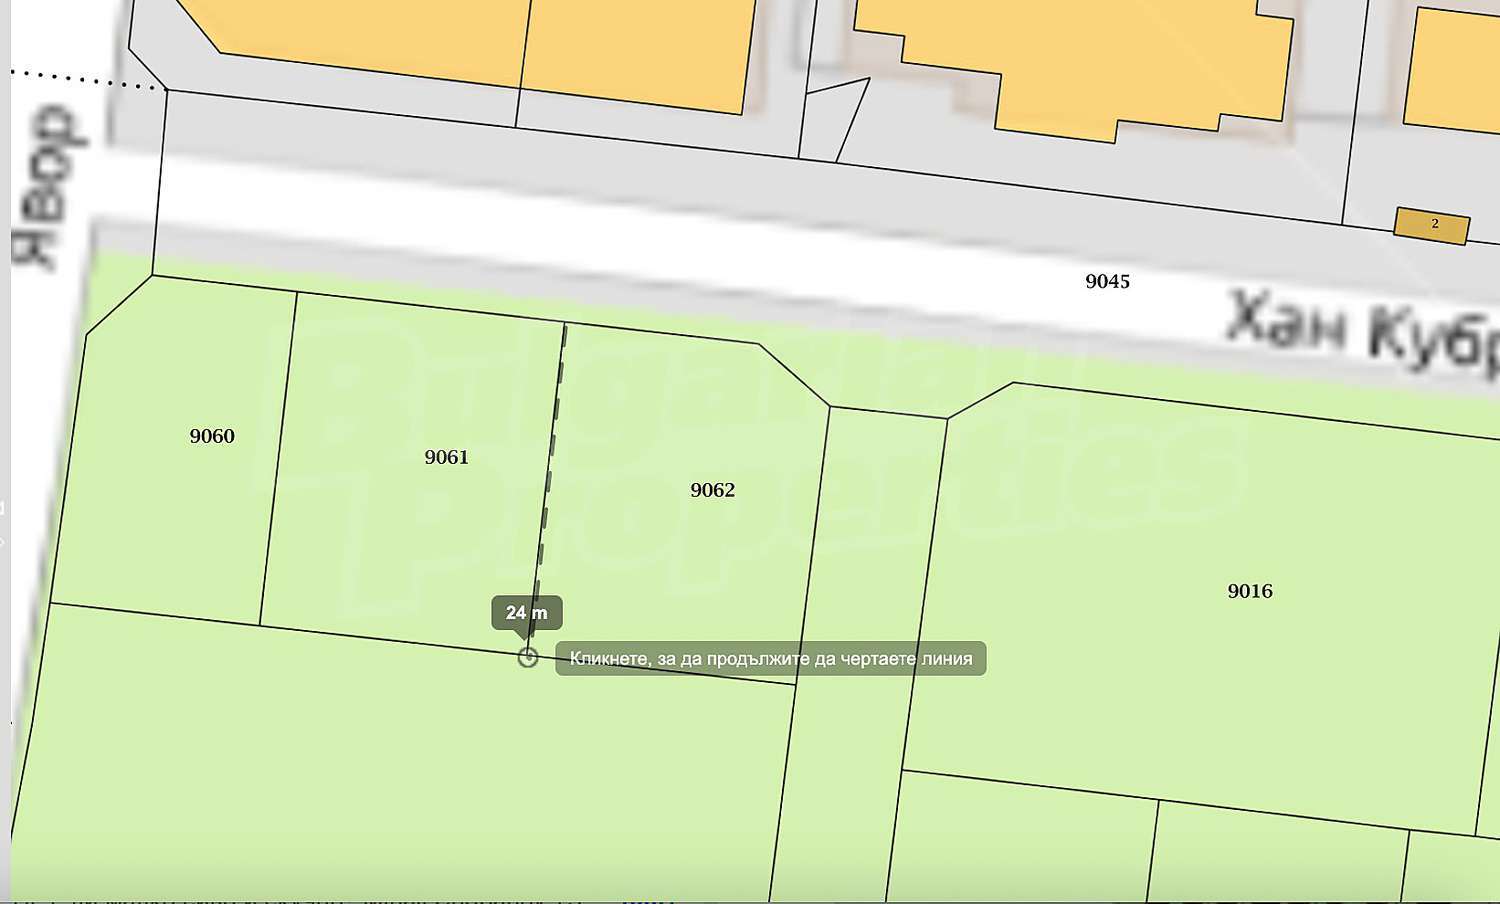
Task: Select parcel labeled 9061
Action: pyautogui.click(x=446, y=457)
